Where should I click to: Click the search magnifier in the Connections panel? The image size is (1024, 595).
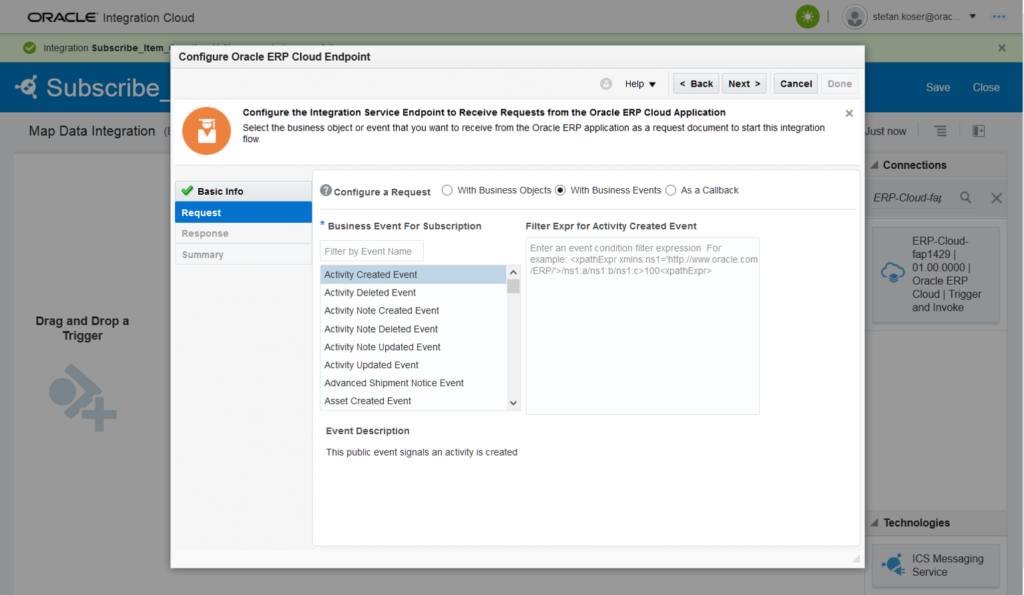coord(965,198)
